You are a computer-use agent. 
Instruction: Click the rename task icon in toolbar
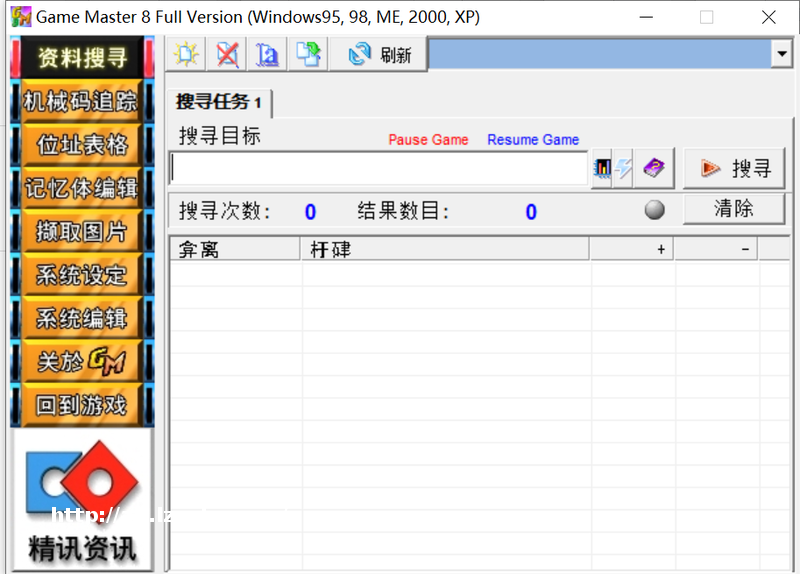(267, 54)
